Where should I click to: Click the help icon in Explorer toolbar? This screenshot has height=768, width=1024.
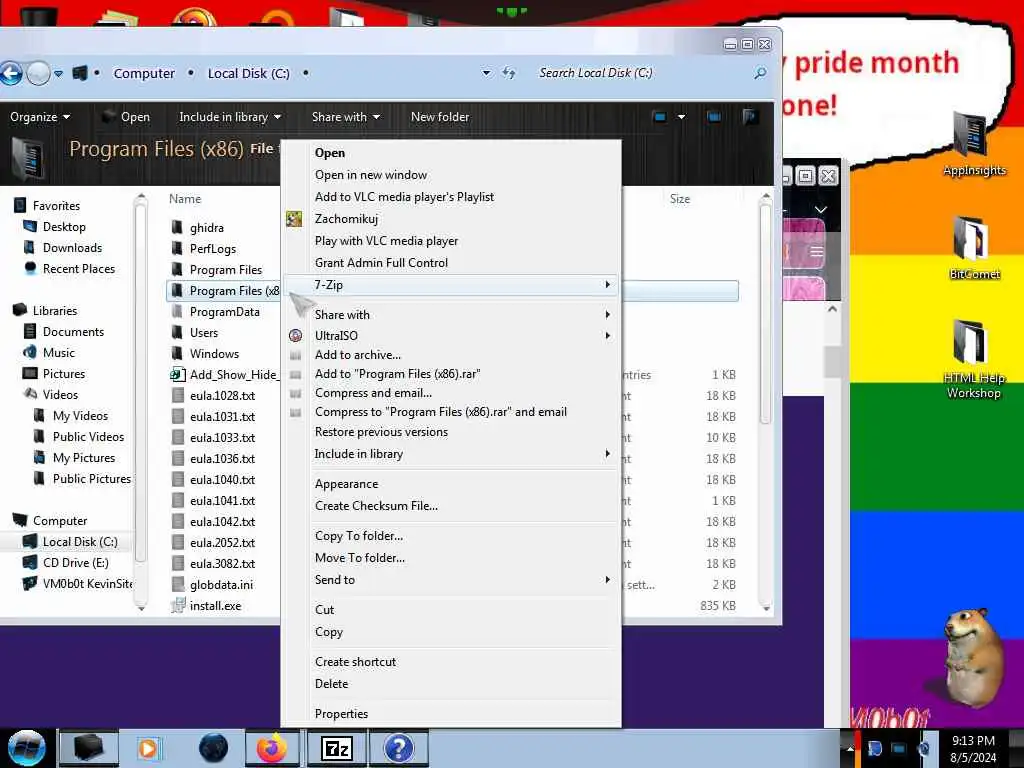(x=750, y=117)
